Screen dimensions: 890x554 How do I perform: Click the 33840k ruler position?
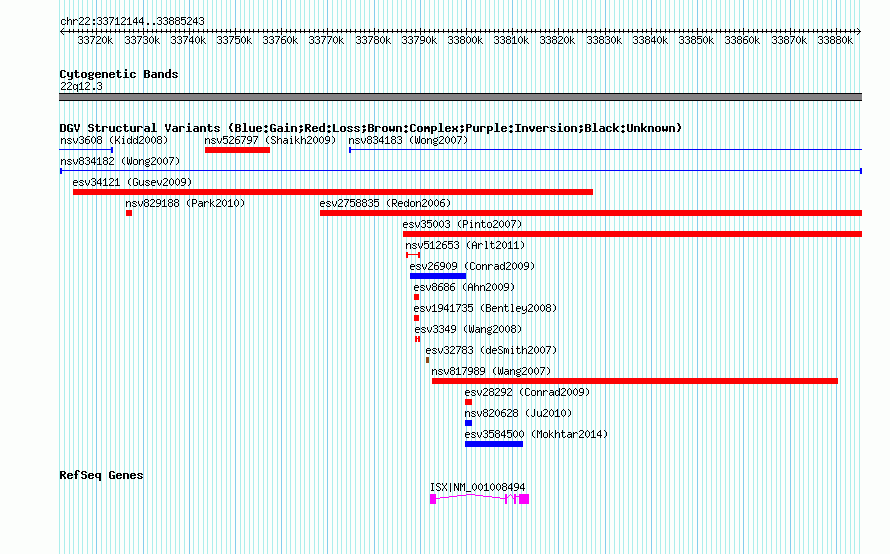tap(650, 40)
